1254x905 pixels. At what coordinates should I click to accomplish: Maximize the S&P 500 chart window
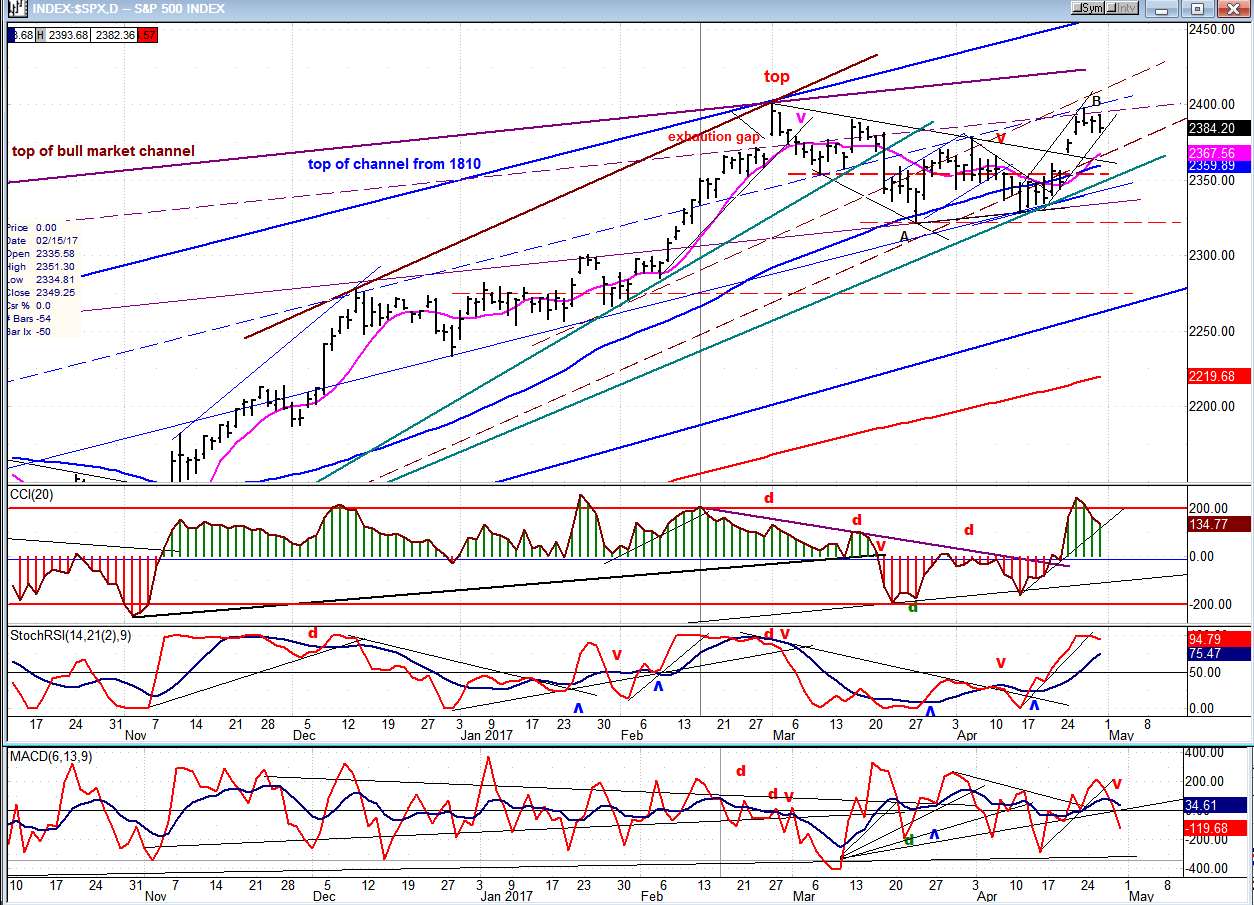pyautogui.click(x=1199, y=8)
